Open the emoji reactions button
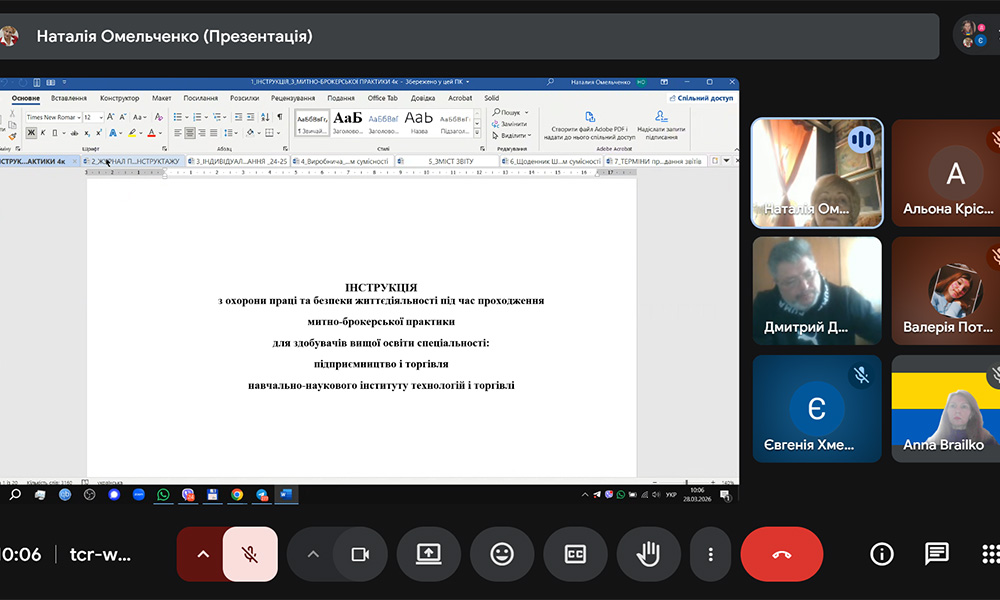1000x600 pixels. tap(502, 554)
